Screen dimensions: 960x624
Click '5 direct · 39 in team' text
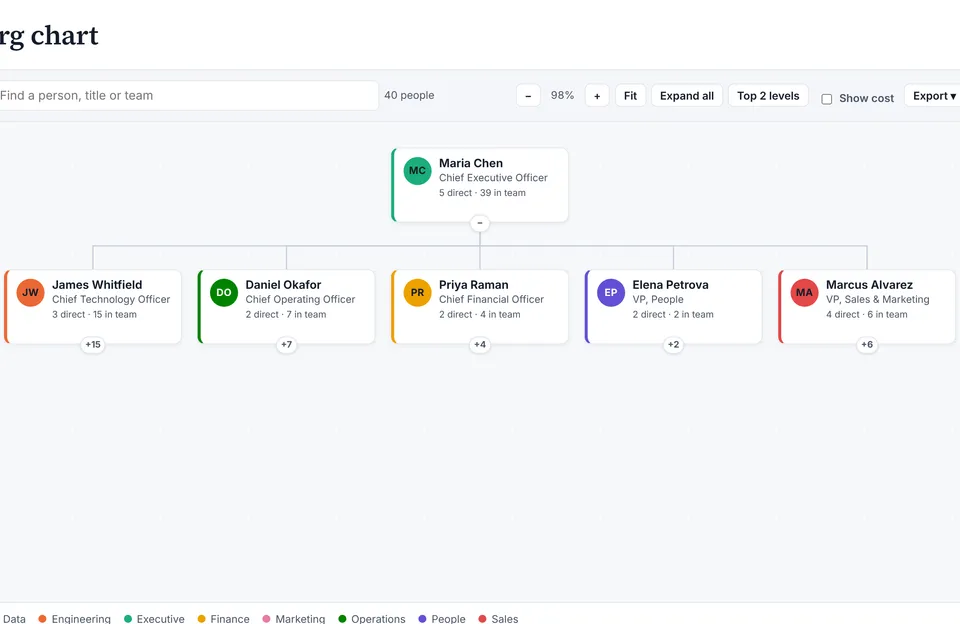click(482, 193)
